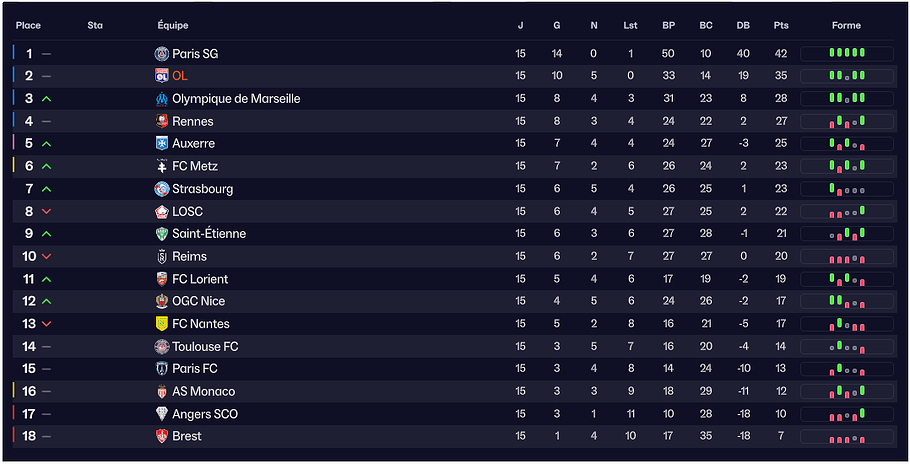This screenshot has width=910, height=464.
Task: Click the Toulouse FC club badge
Action: click(x=162, y=346)
